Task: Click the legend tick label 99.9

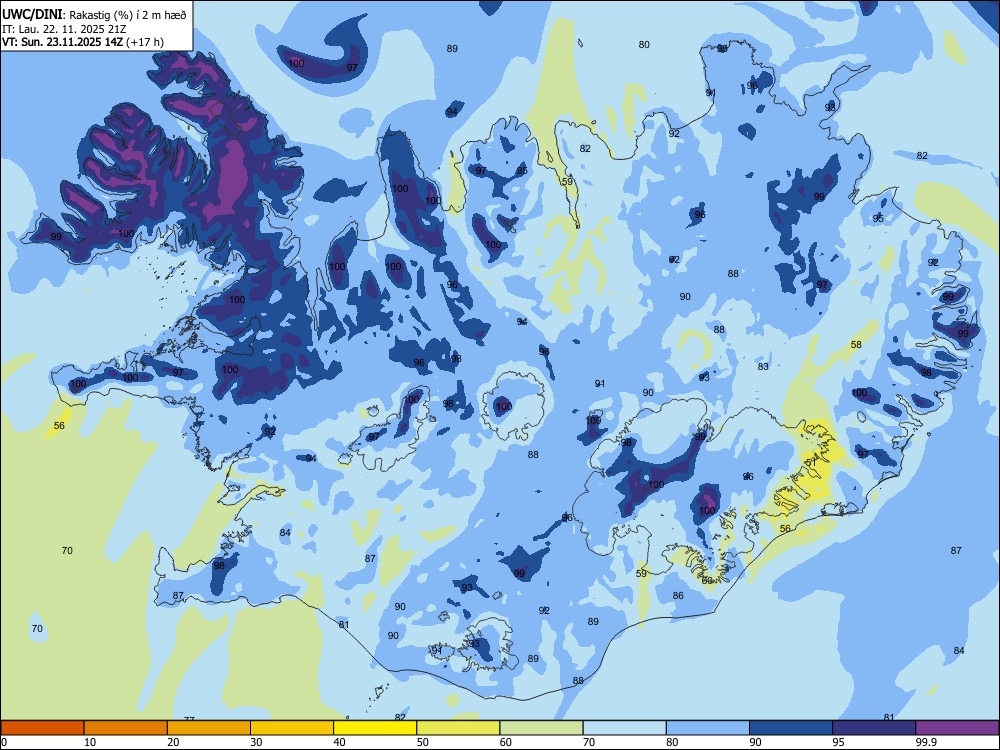Action: pyautogui.click(x=926, y=742)
